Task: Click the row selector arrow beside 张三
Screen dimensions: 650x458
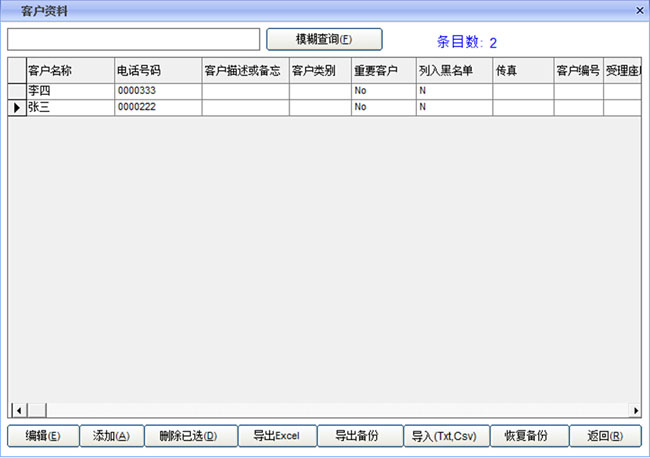Action: (16, 107)
